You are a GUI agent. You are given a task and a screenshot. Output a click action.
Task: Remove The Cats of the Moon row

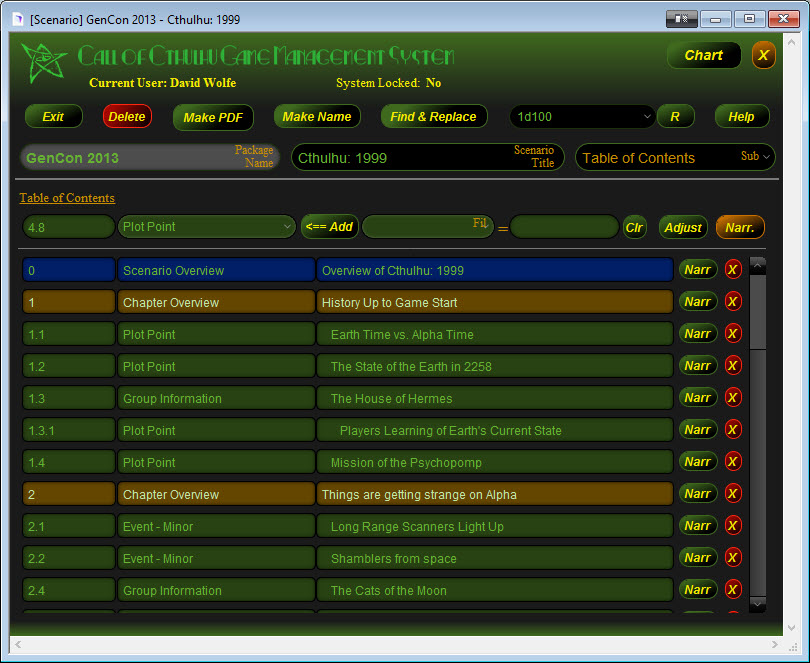click(733, 590)
